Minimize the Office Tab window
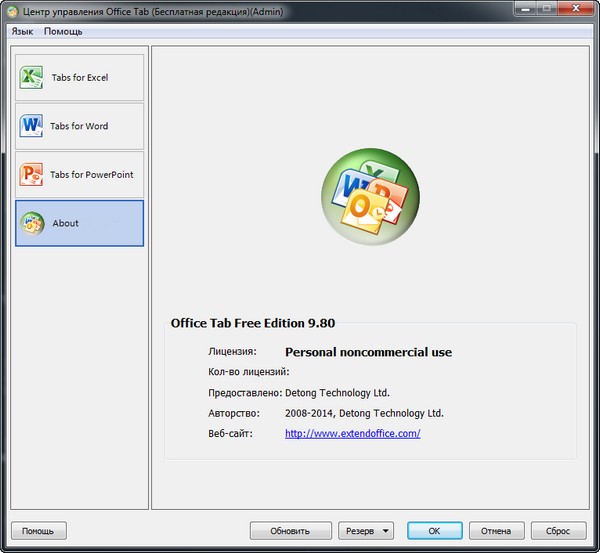 (x=525, y=8)
